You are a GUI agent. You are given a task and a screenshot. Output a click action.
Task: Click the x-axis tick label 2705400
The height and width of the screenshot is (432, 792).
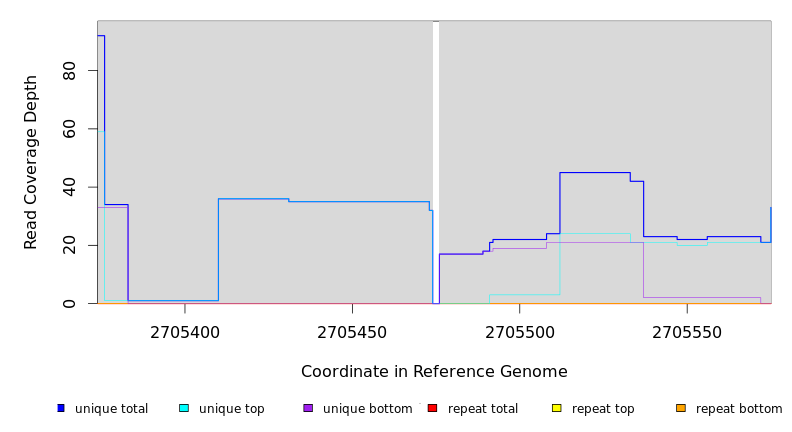point(185,332)
